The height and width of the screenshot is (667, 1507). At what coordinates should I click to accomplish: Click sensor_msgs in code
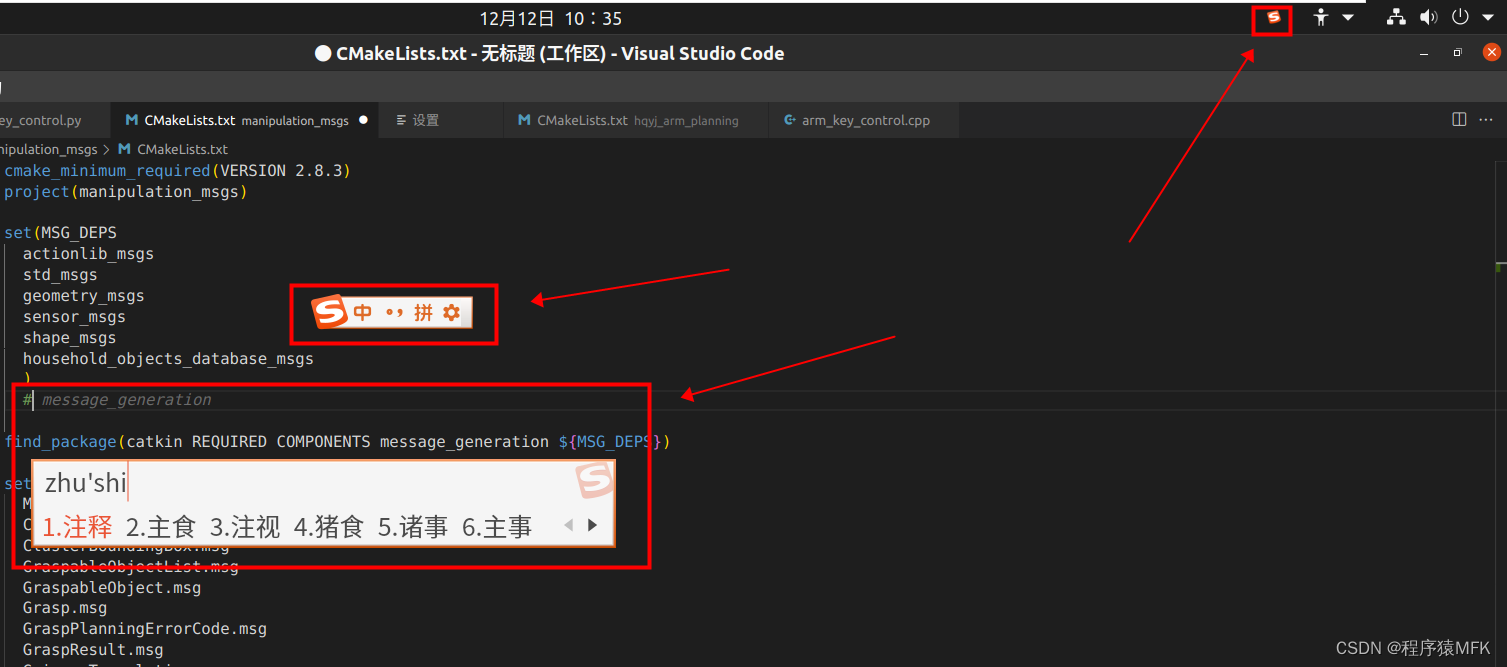click(x=74, y=317)
